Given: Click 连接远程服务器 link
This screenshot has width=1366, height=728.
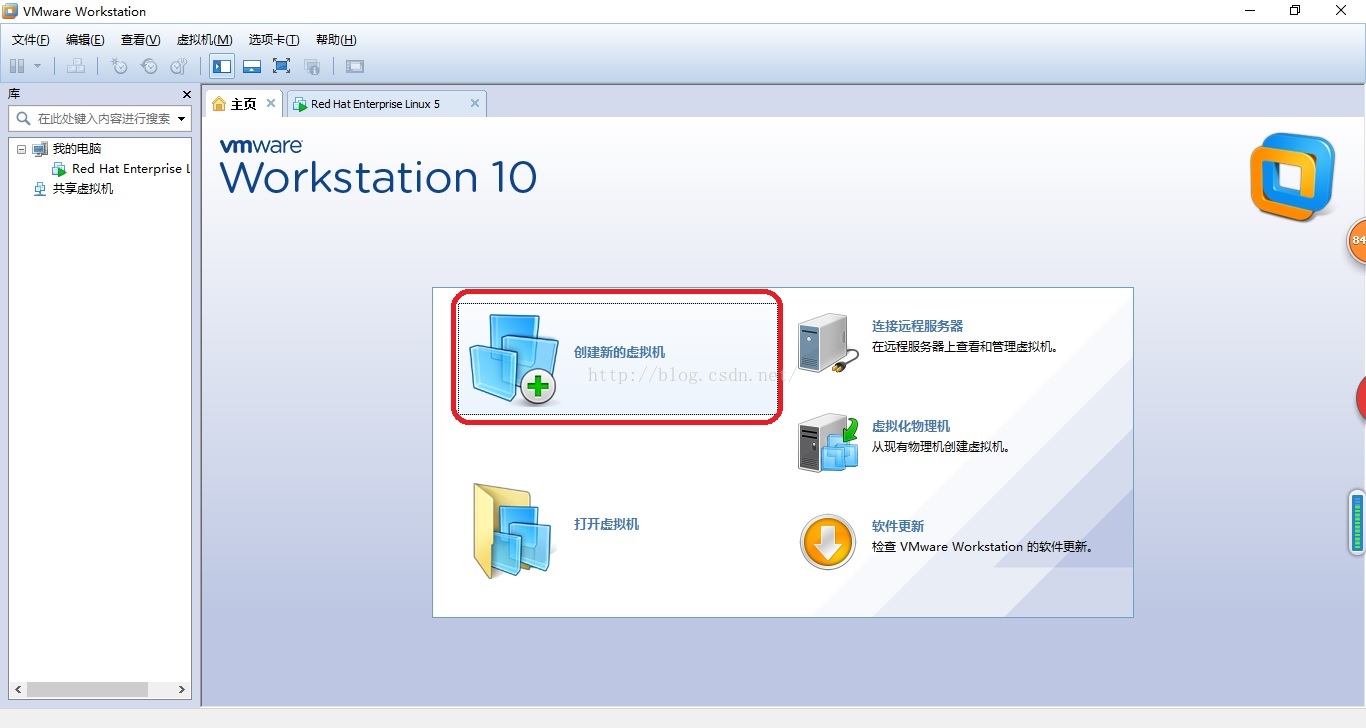Looking at the screenshot, I should [x=917, y=326].
